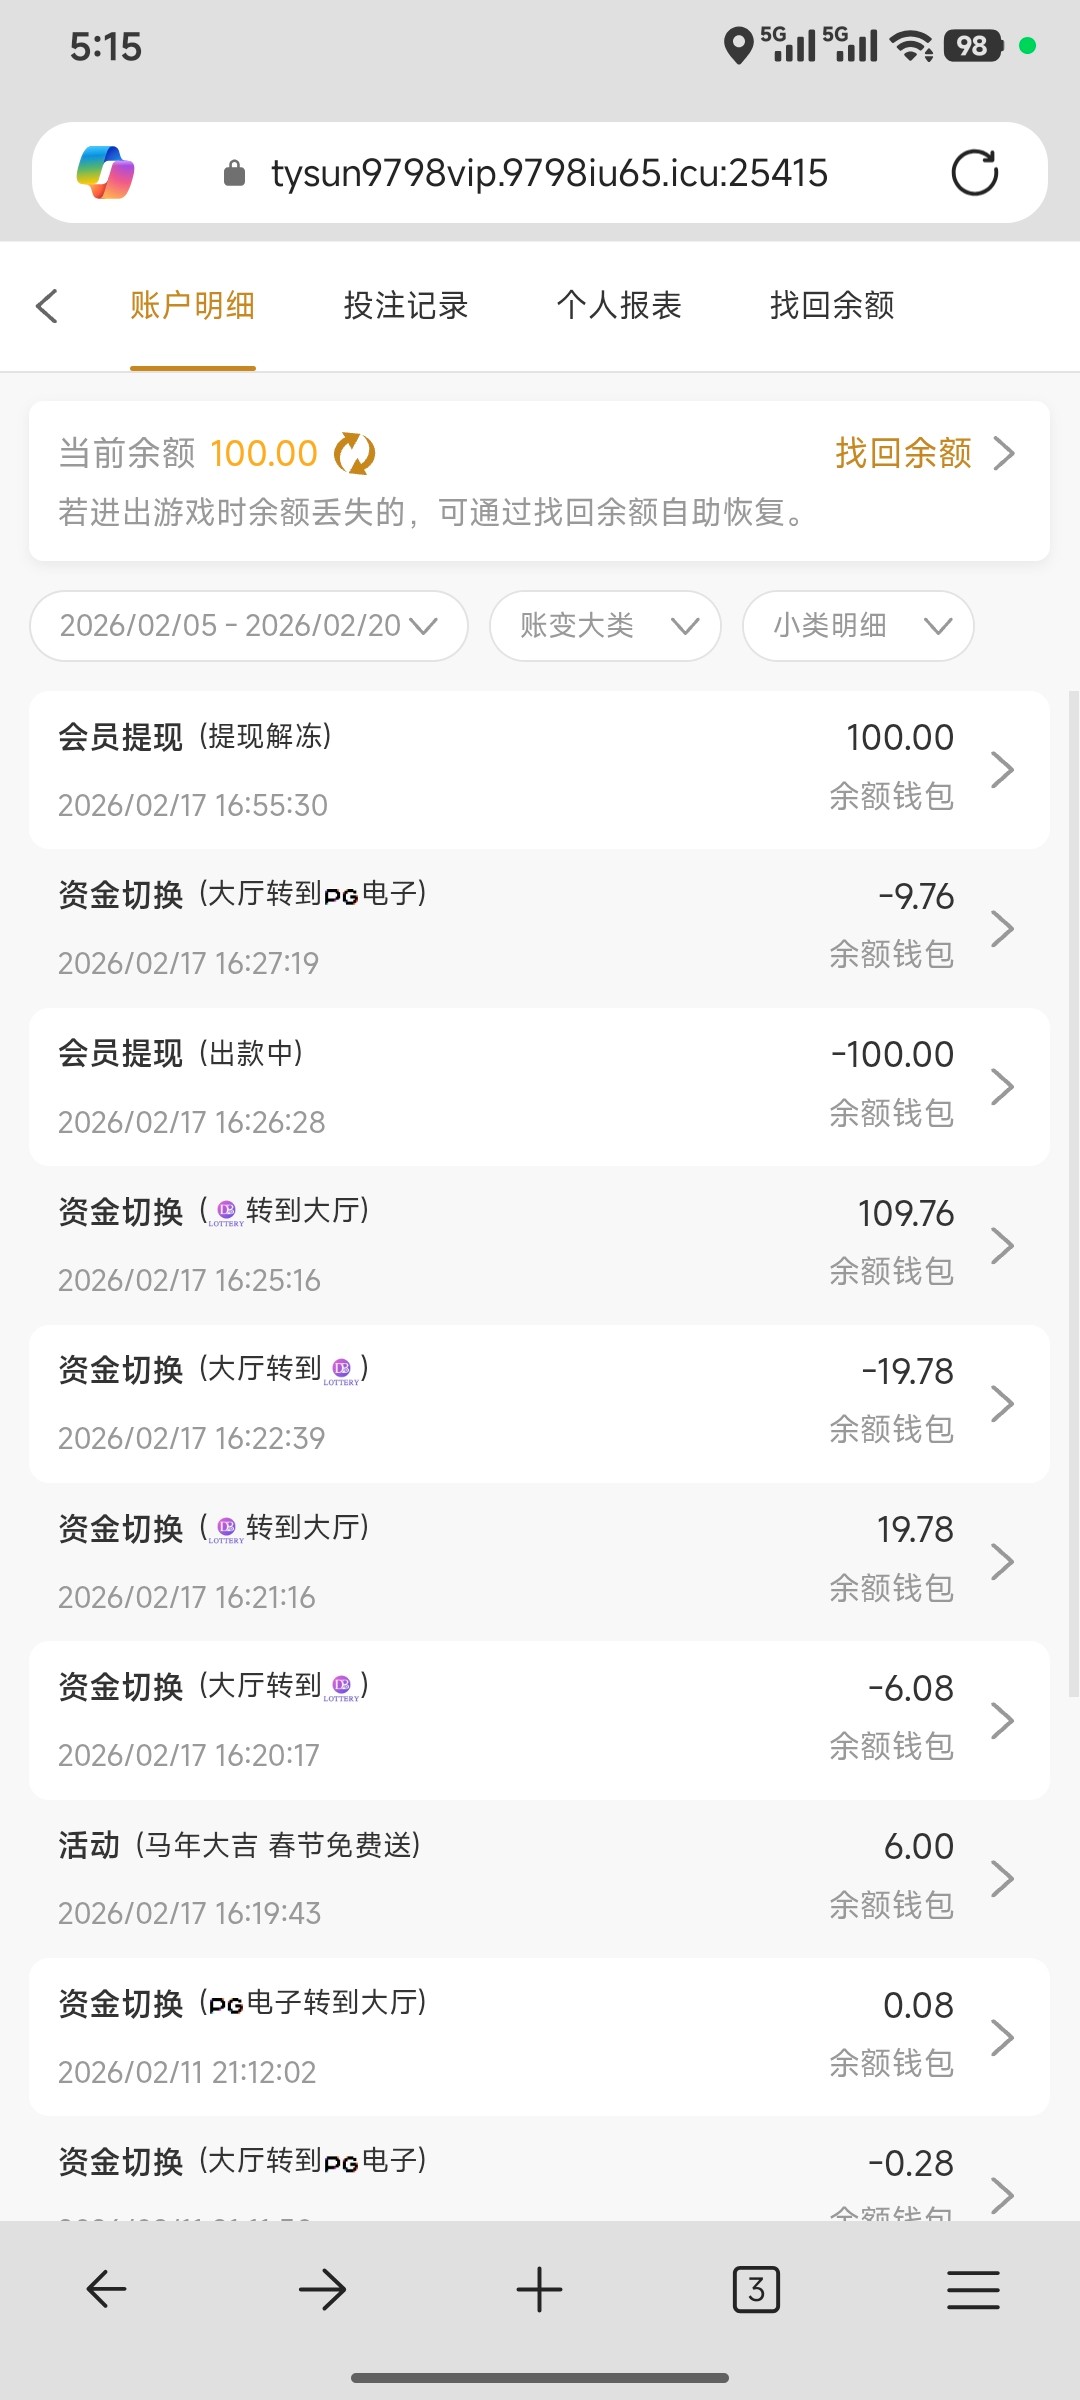Image resolution: width=1080 pixels, height=2400 pixels.
Task: Tap the Copilot logo icon
Action: coord(106,173)
